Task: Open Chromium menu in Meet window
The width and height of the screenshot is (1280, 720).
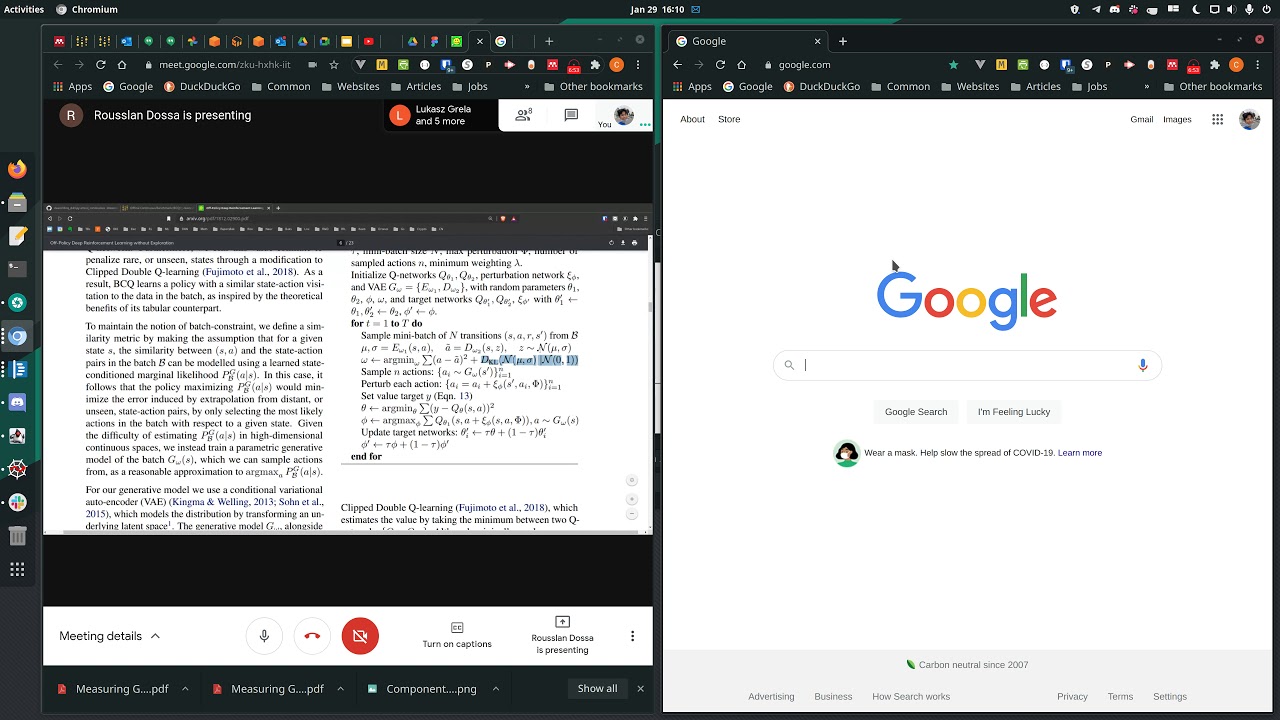Action: click(639, 65)
